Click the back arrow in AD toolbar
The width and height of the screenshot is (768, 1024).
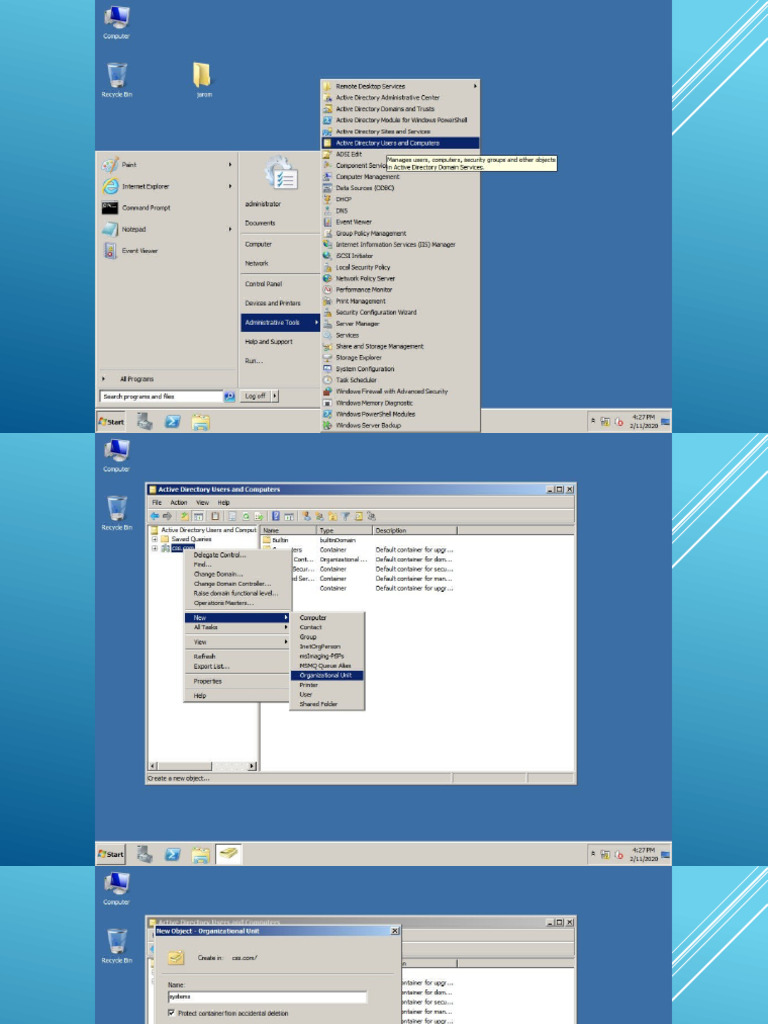[155, 515]
